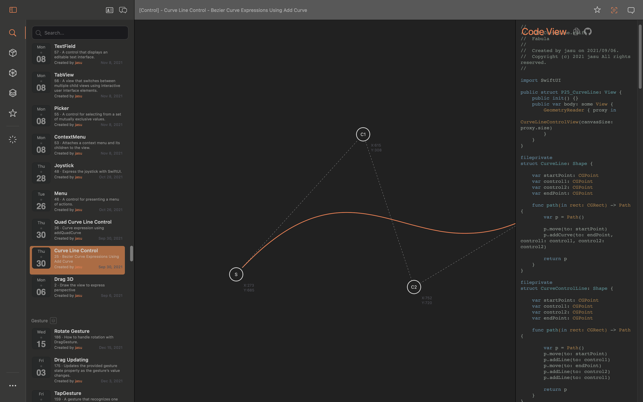Viewport: 643px width, 402px height.
Task: Open the search section in sidebar
Action: (x=13, y=33)
